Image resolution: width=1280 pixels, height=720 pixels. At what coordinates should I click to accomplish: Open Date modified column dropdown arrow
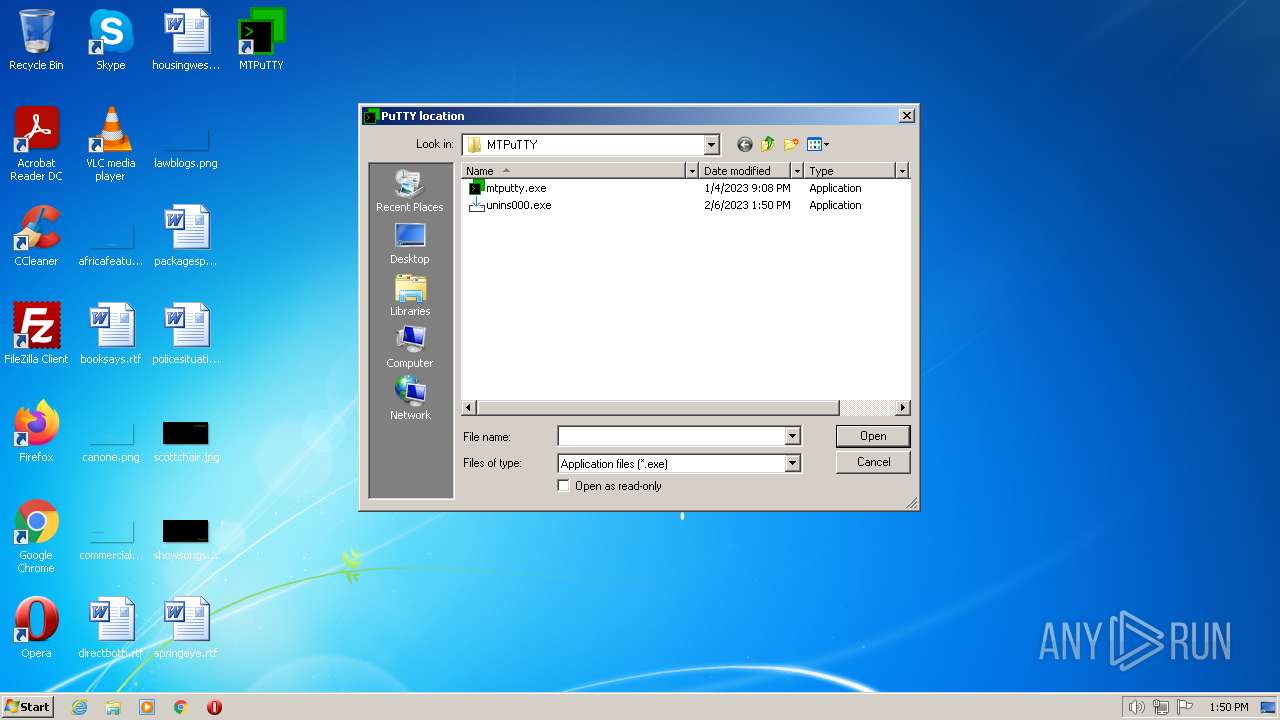point(797,171)
